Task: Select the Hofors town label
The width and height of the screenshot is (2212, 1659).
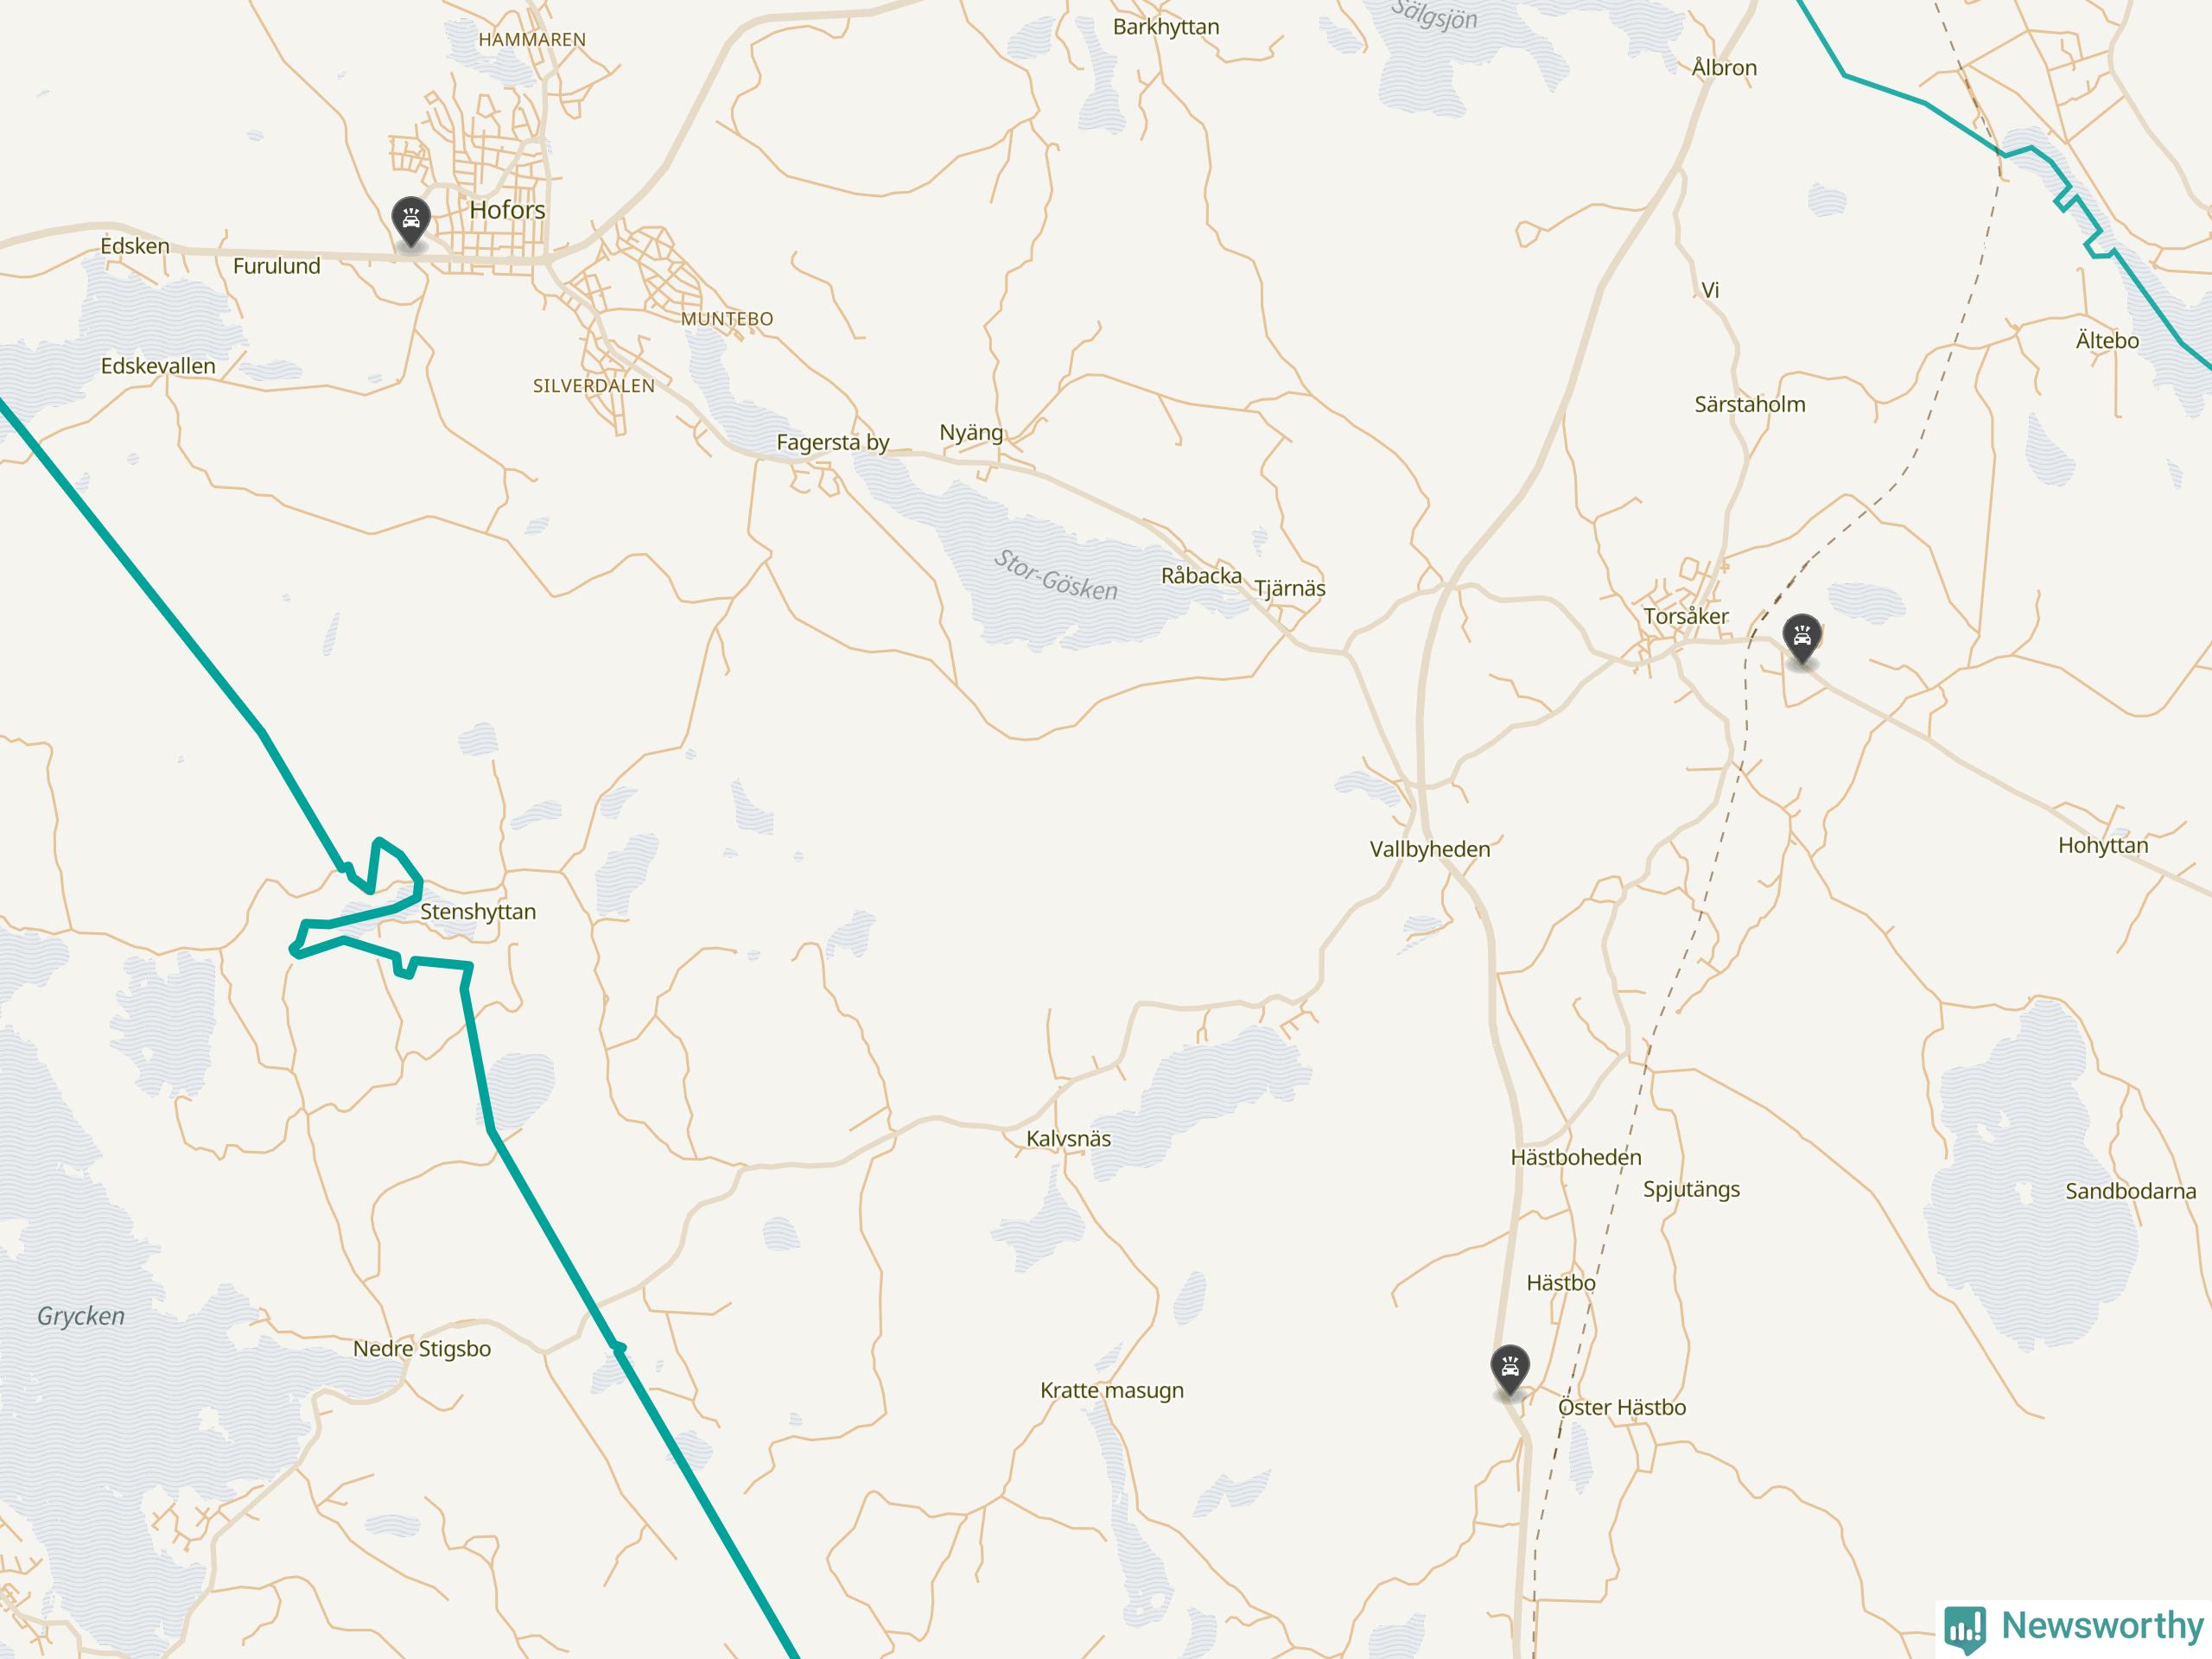Action: tap(507, 210)
